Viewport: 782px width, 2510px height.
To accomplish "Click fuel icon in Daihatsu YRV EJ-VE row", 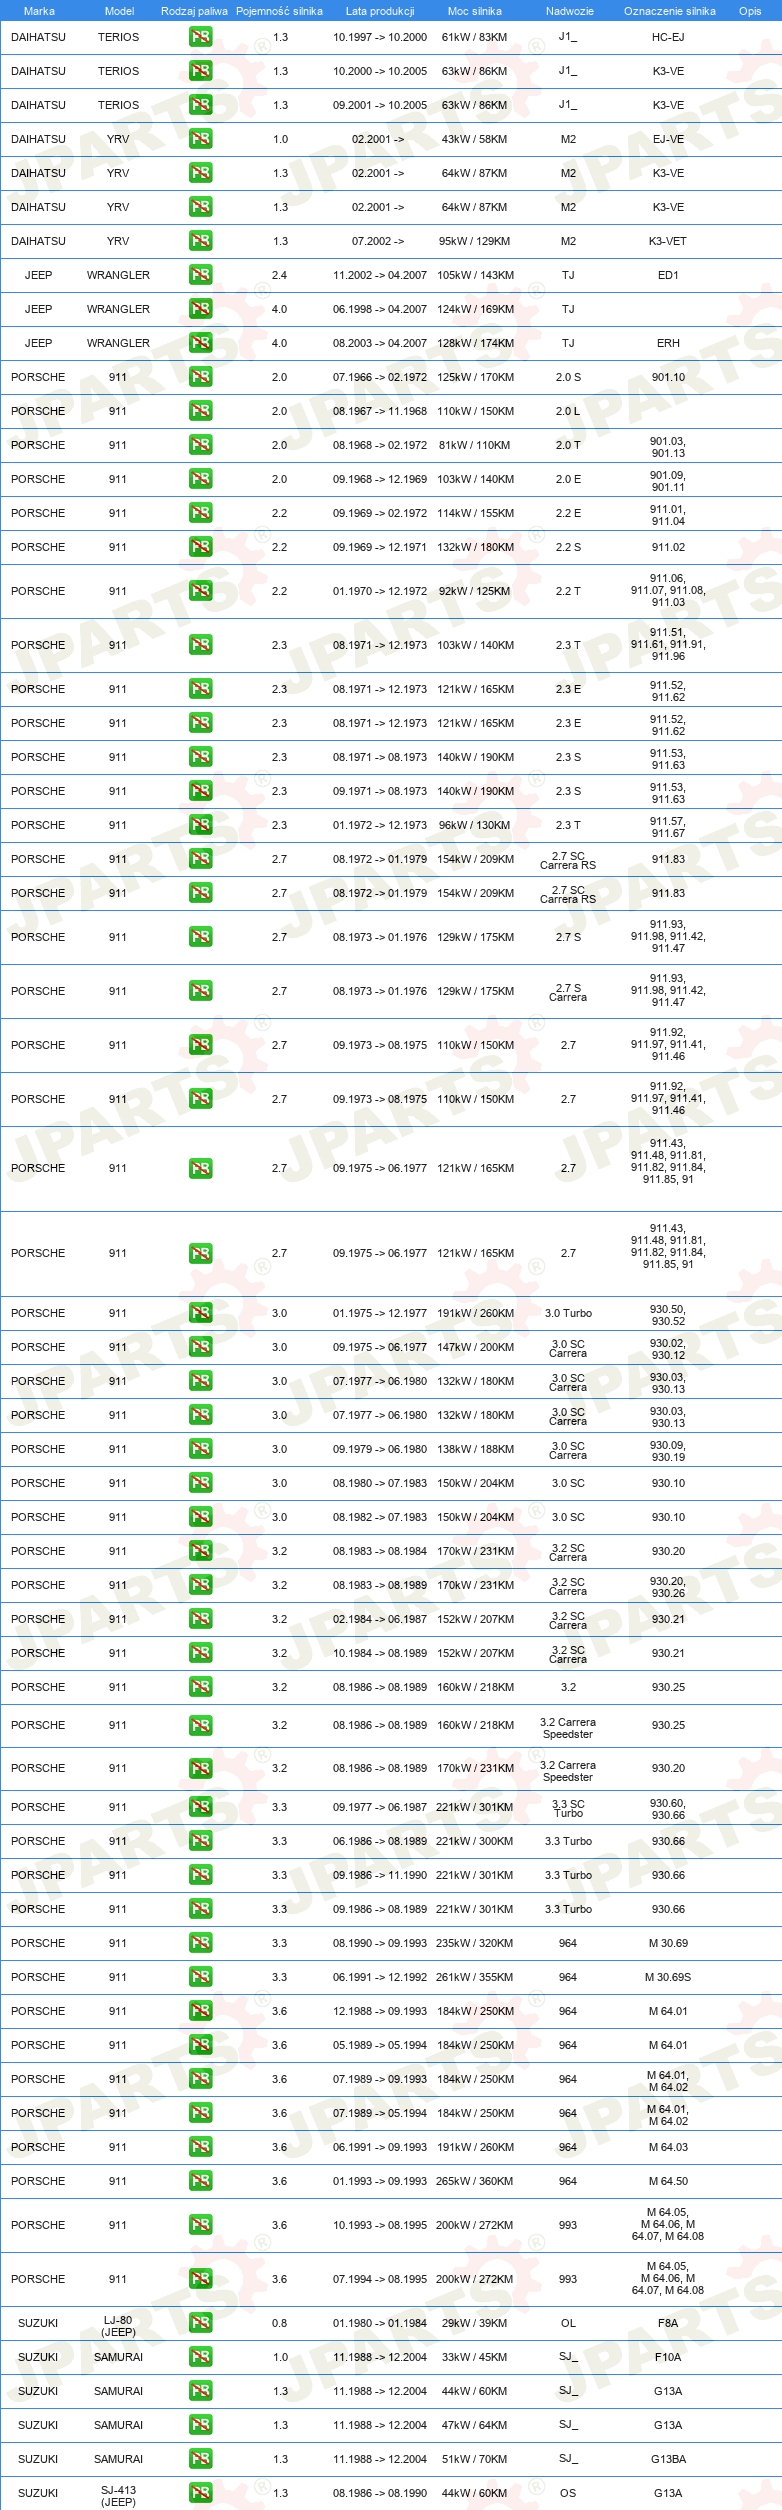I will (200, 139).
